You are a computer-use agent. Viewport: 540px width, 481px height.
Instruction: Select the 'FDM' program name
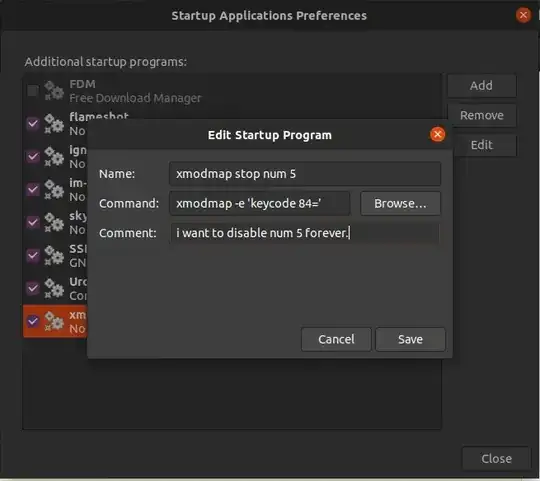[83, 84]
